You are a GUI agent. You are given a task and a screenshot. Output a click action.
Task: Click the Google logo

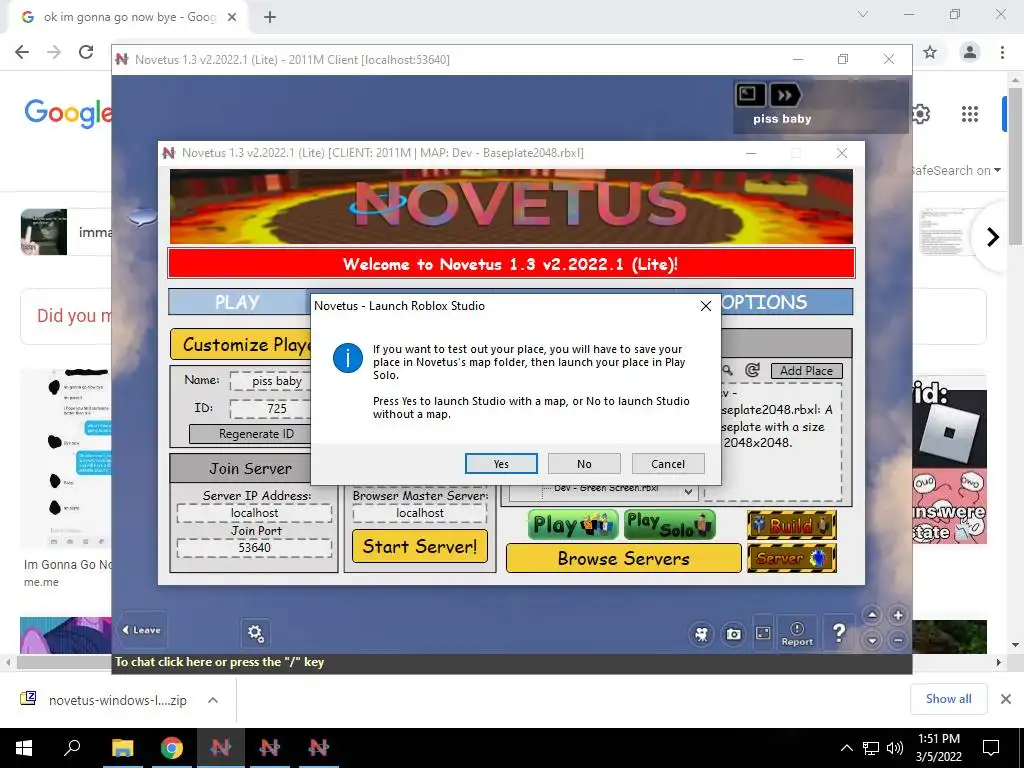(x=68, y=113)
